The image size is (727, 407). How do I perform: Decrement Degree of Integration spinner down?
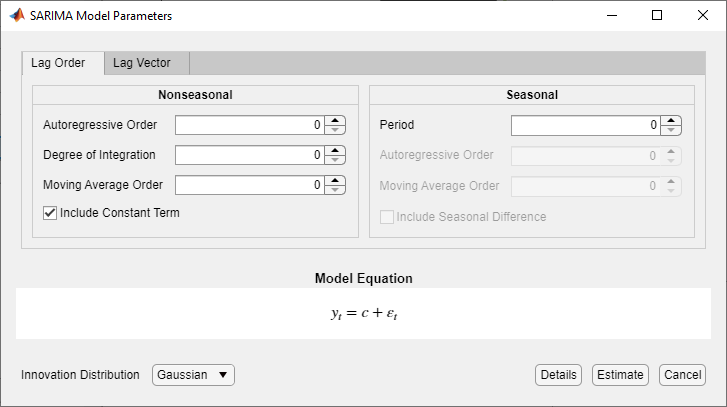click(335, 160)
